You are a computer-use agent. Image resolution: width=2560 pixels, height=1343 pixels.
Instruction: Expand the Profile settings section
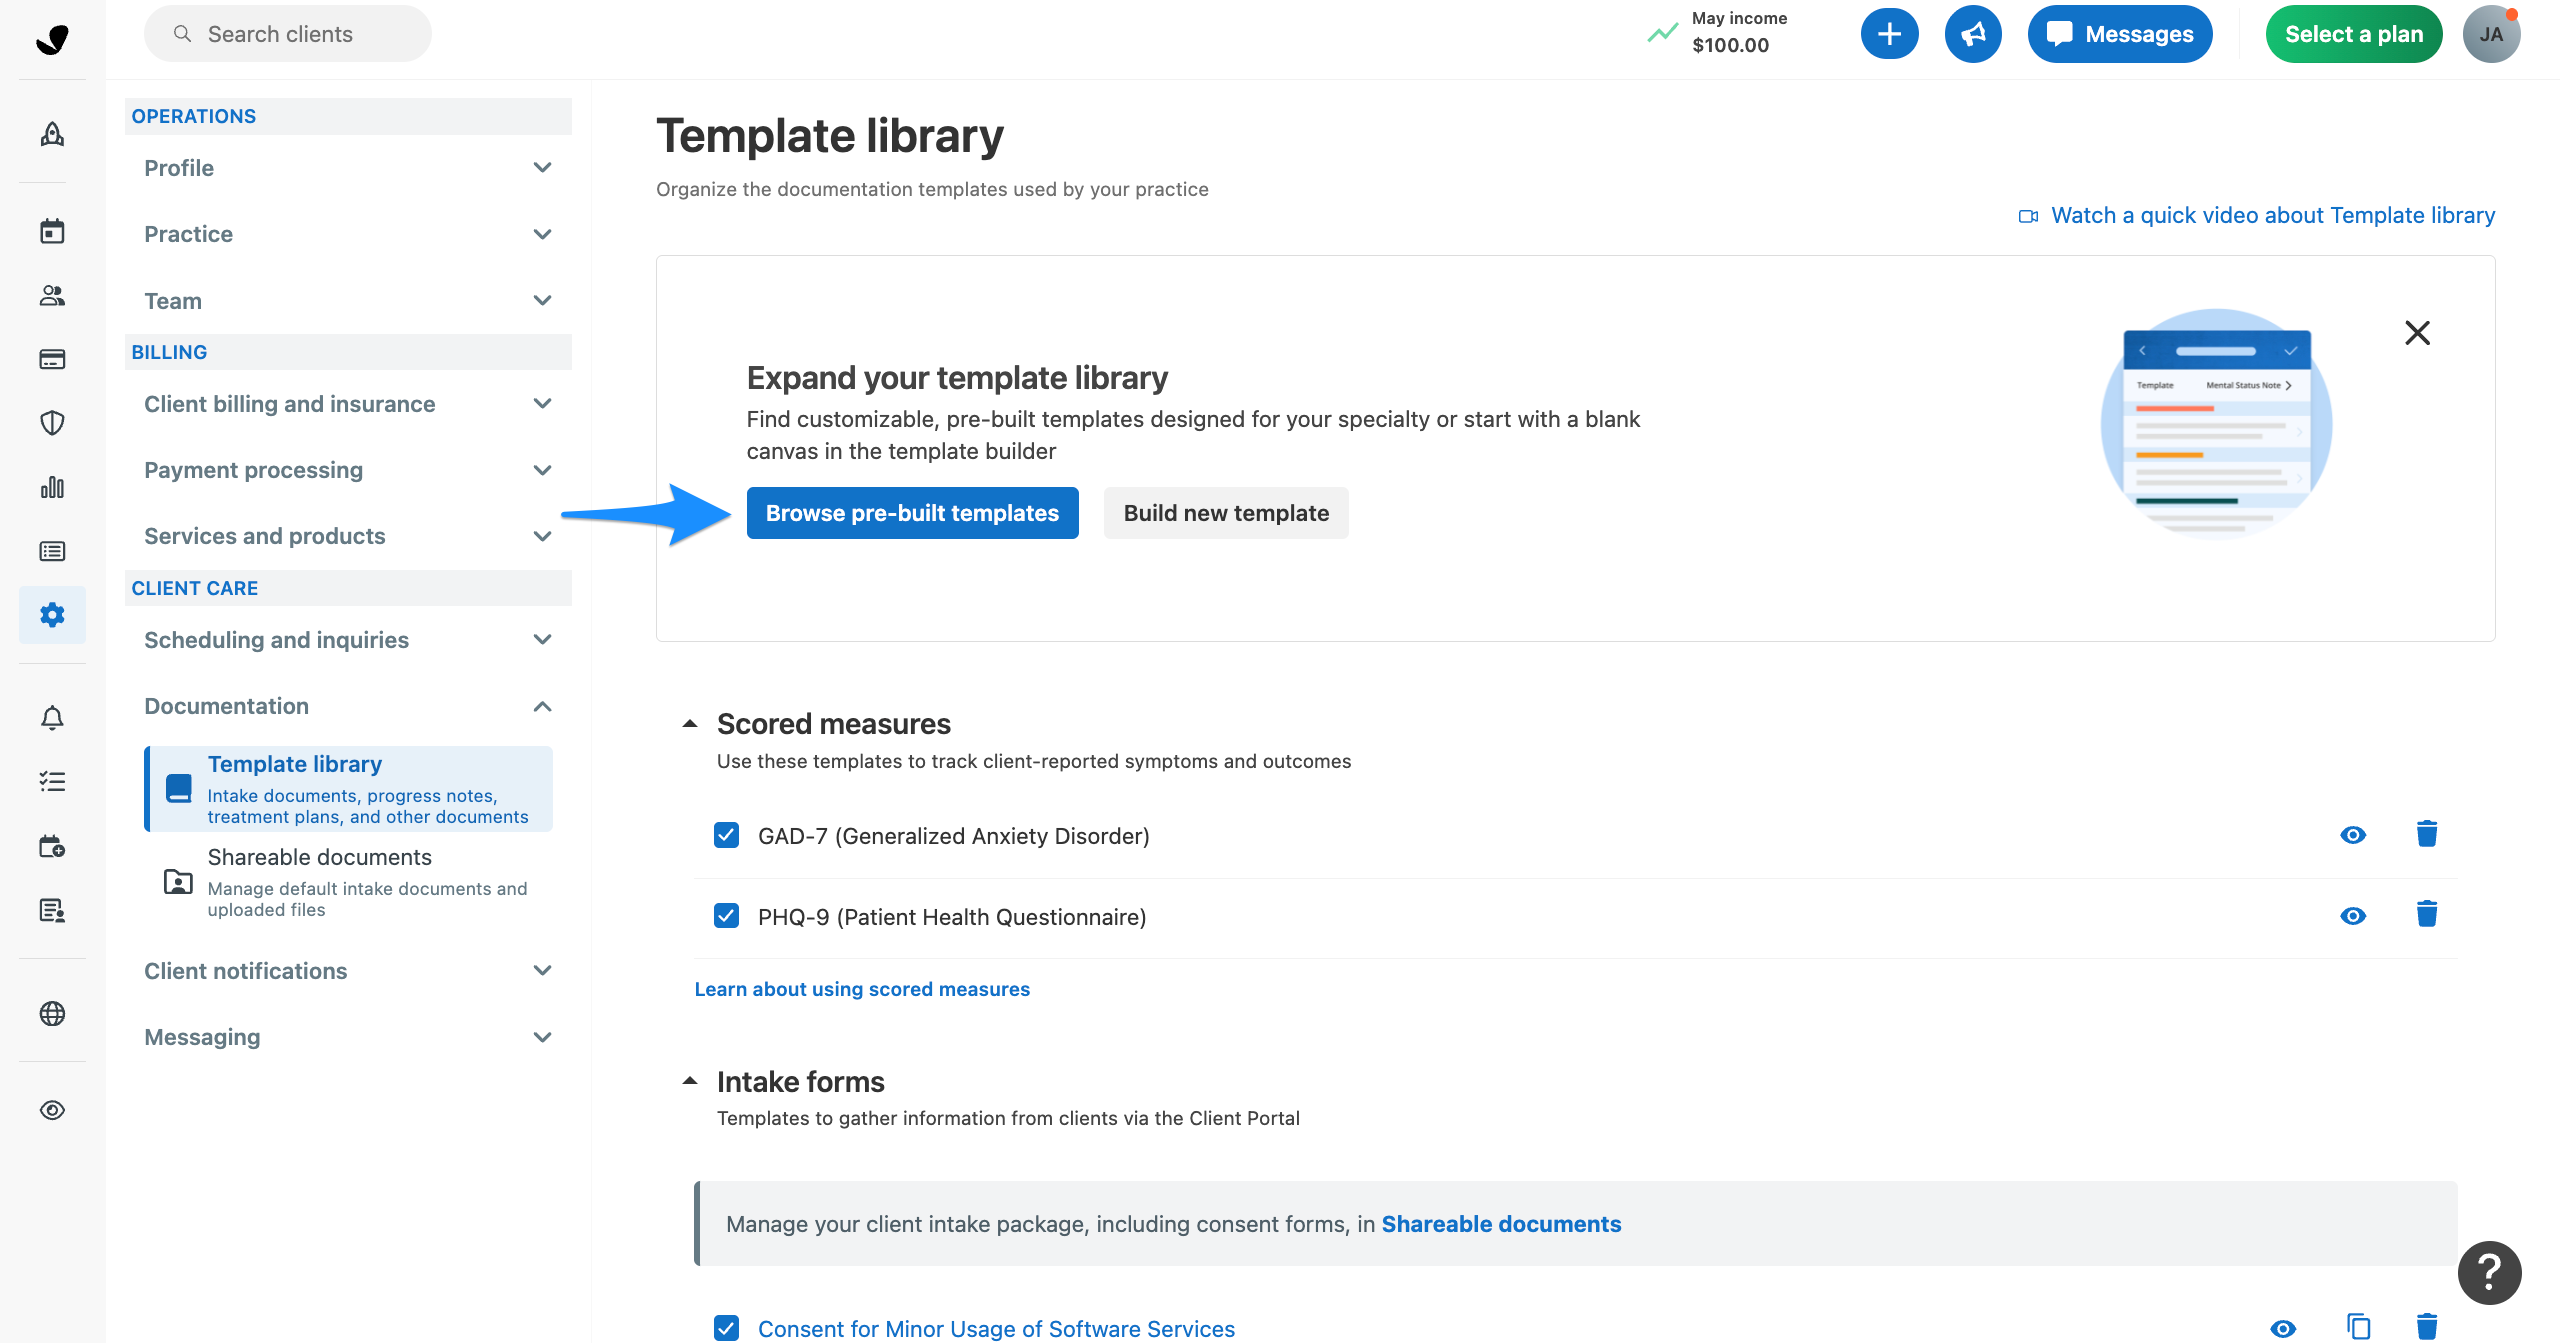point(348,168)
